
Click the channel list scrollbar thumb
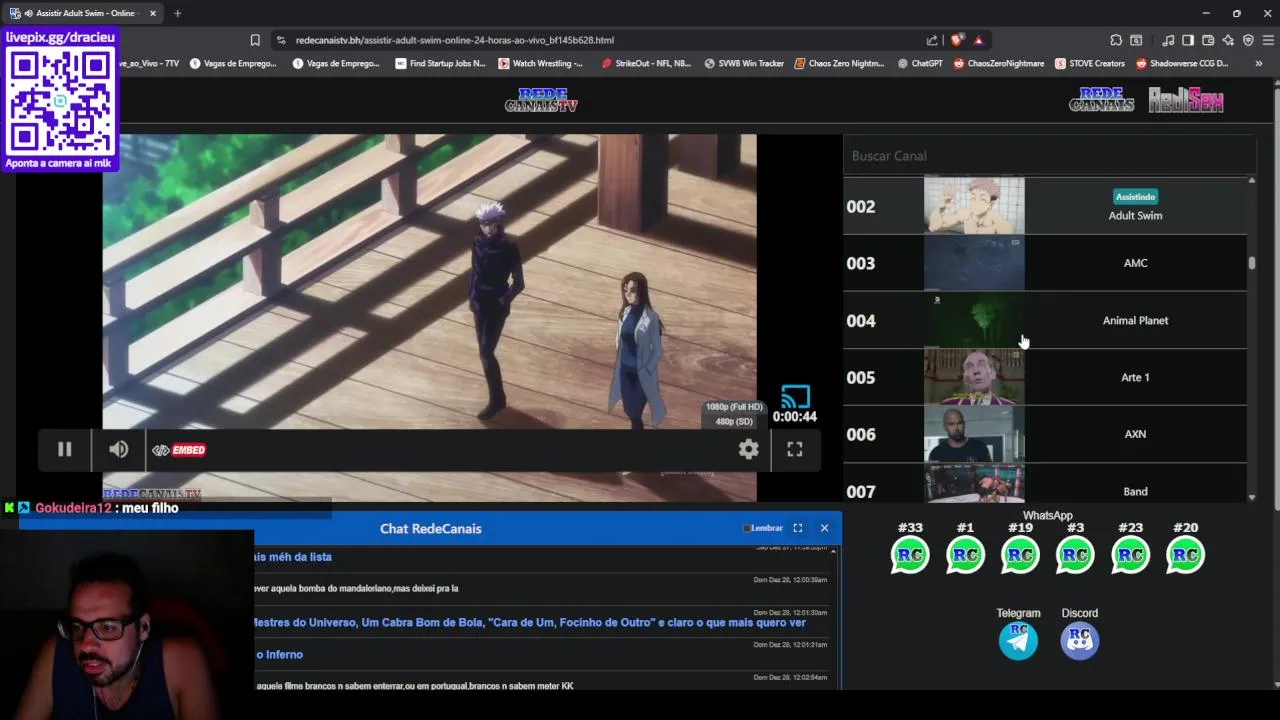(x=1251, y=263)
